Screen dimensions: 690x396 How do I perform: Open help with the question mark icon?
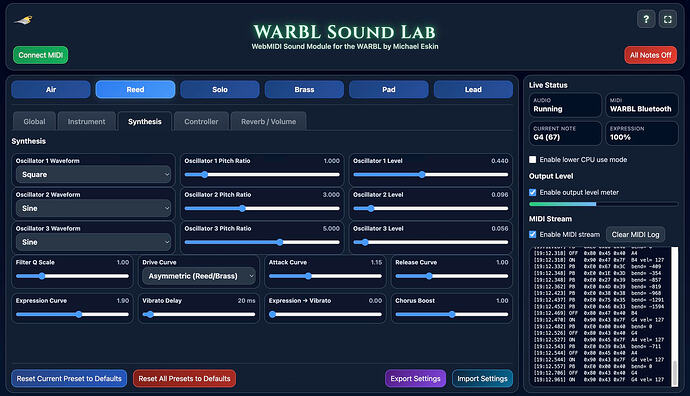point(646,19)
